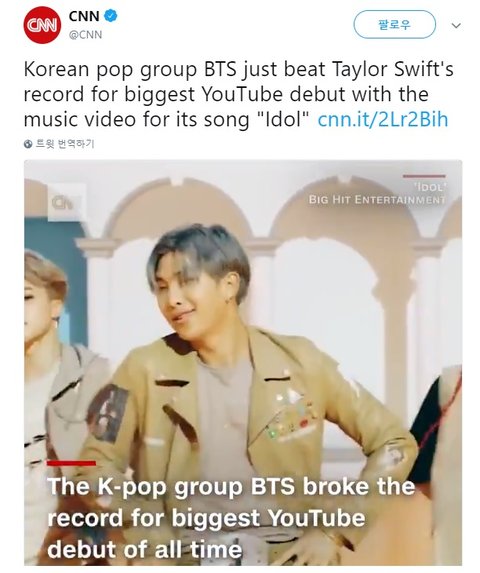This screenshot has width=480, height=573.
Task: Expand the tweet options chevron menu
Action: coord(456,26)
